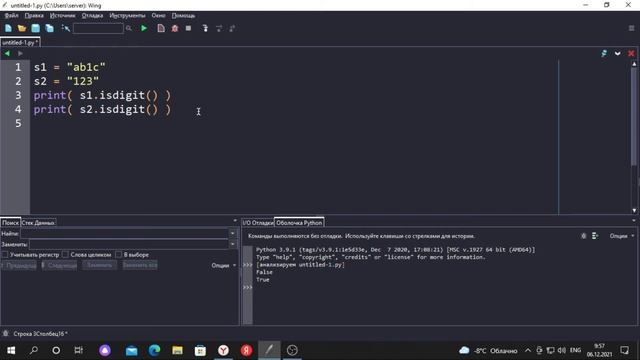Open the Файл menu
The height and width of the screenshot is (360, 640).
click(11, 16)
